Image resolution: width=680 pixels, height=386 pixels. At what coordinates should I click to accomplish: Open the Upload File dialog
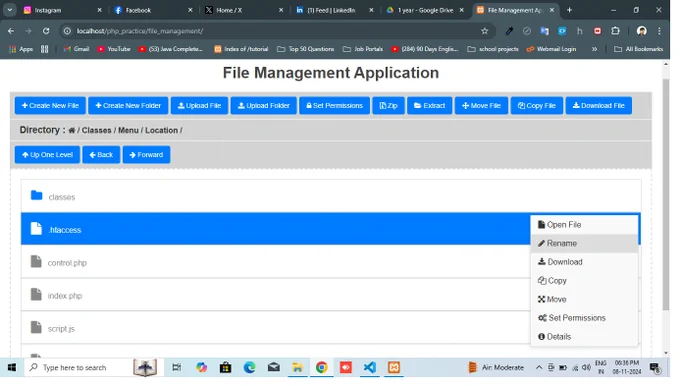199,106
